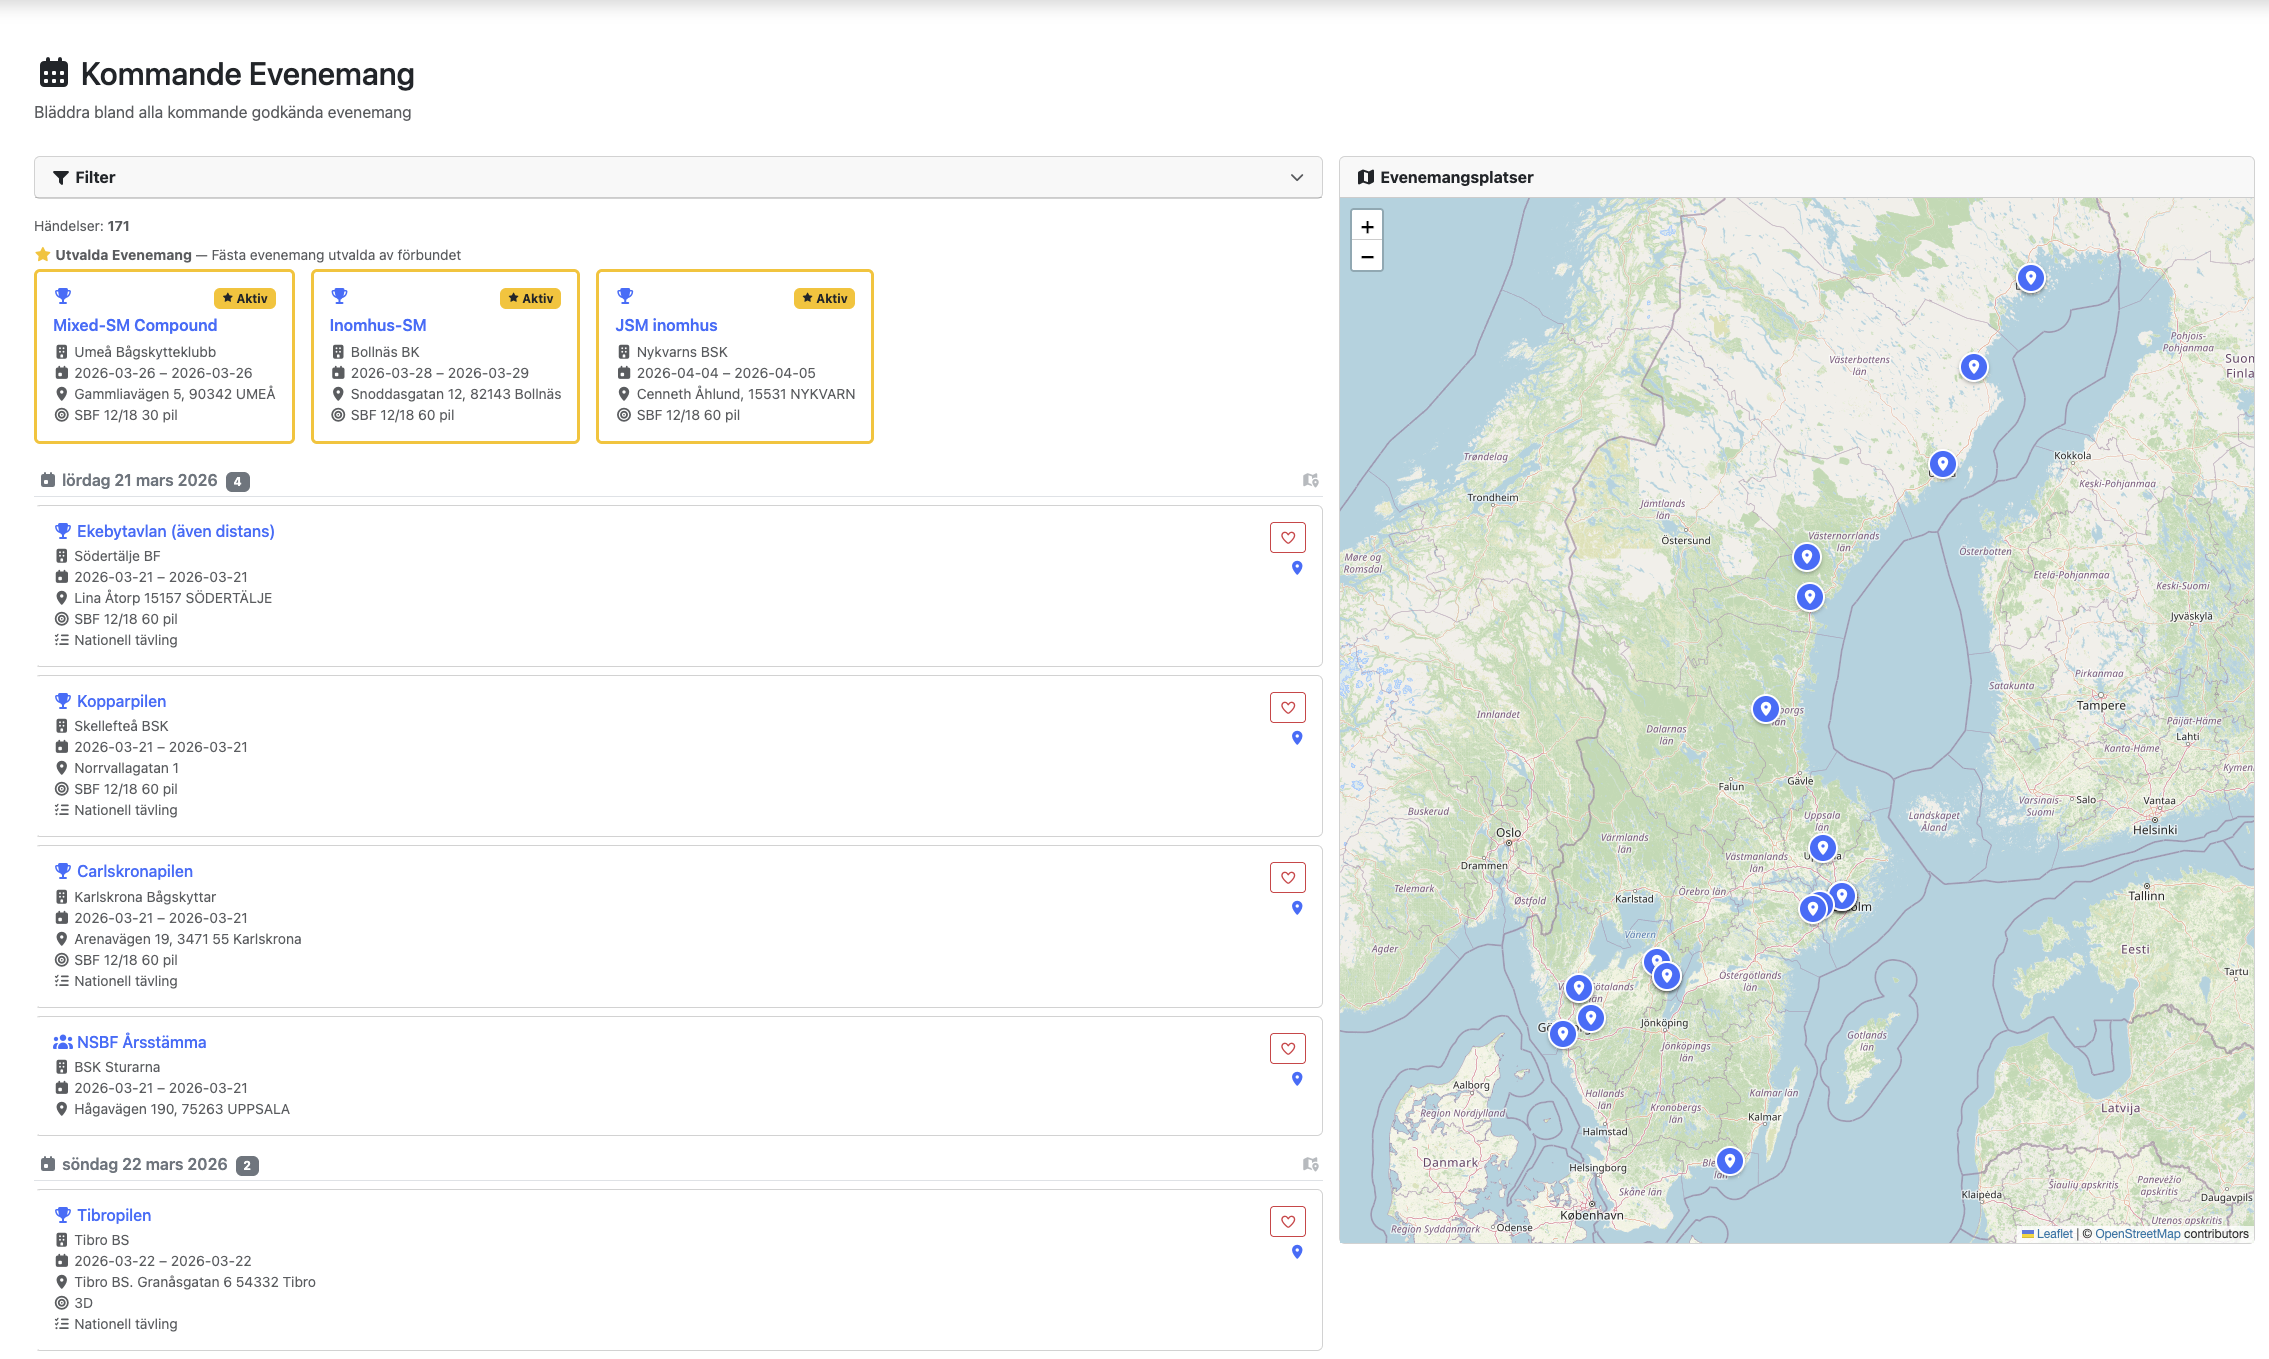Click heart icon on NSBF Årsstämma
The height and width of the screenshot is (1359, 2269).
point(1287,1049)
